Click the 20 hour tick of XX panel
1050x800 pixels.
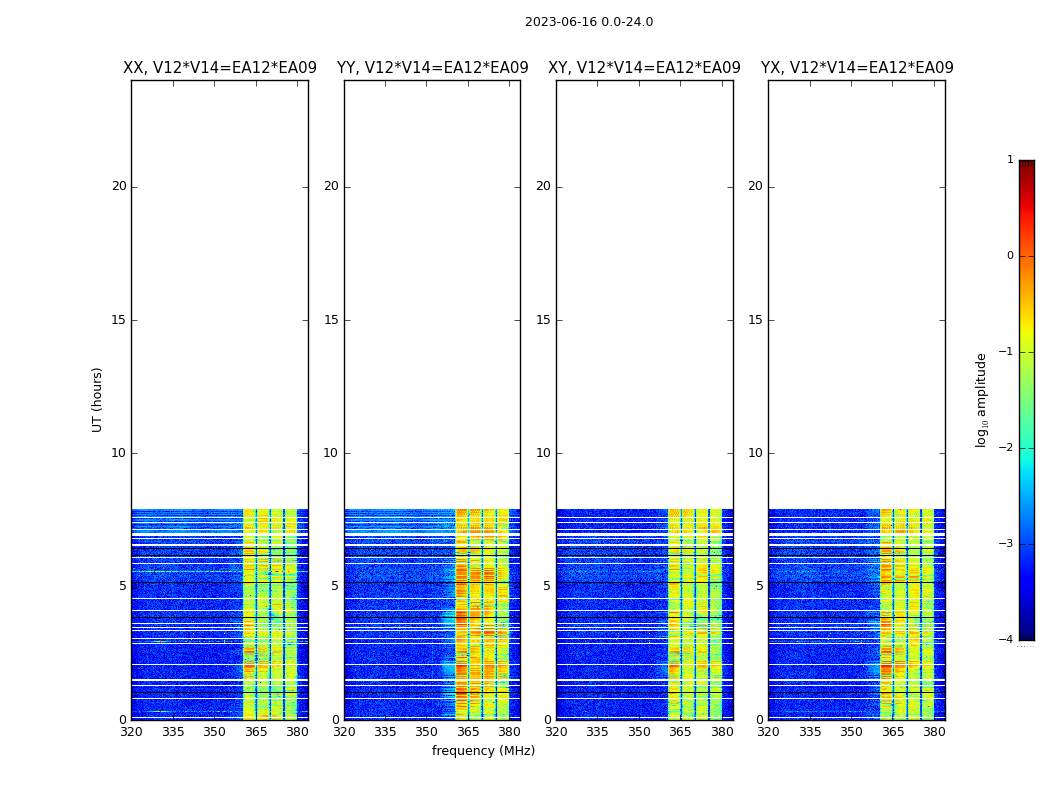point(119,186)
